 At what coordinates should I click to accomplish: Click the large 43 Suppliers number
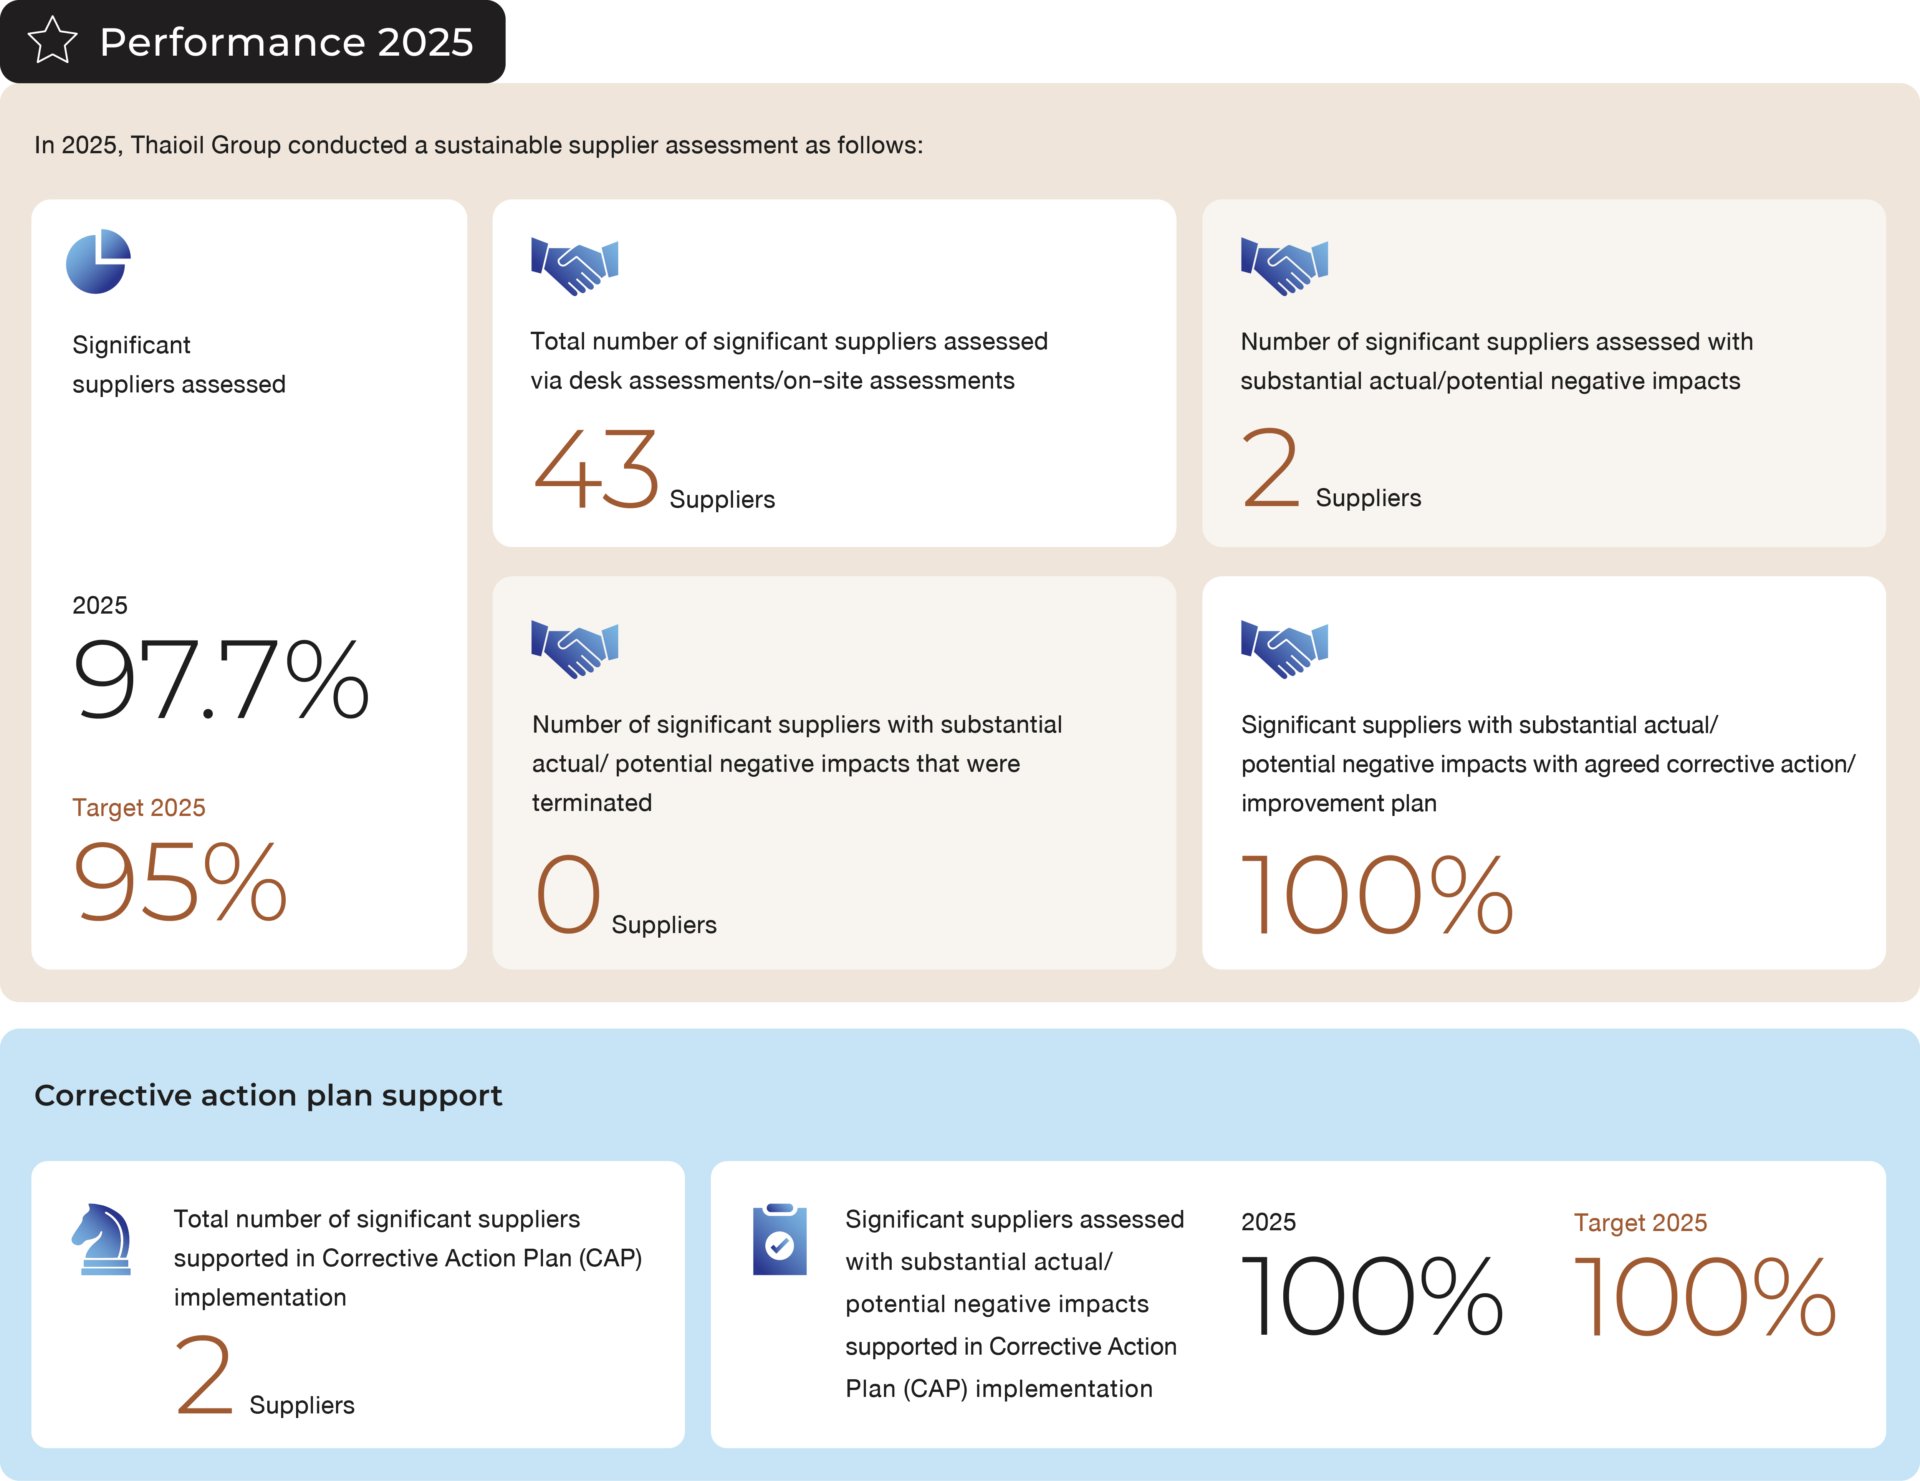tap(596, 468)
